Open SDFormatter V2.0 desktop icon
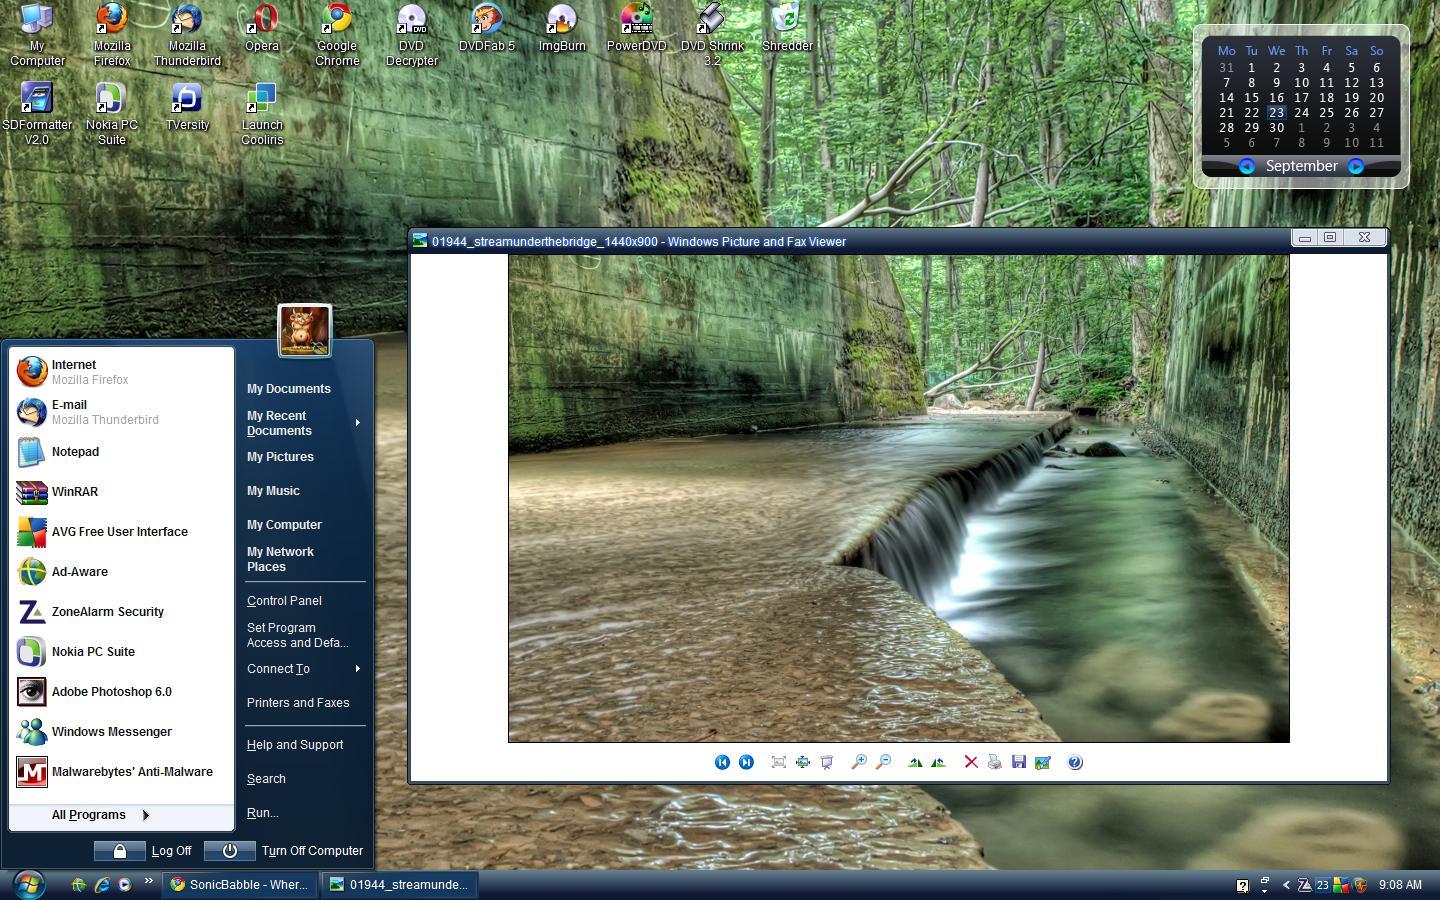Image resolution: width=1440 pixels, height=900 pixels. (x=37, y=114)
